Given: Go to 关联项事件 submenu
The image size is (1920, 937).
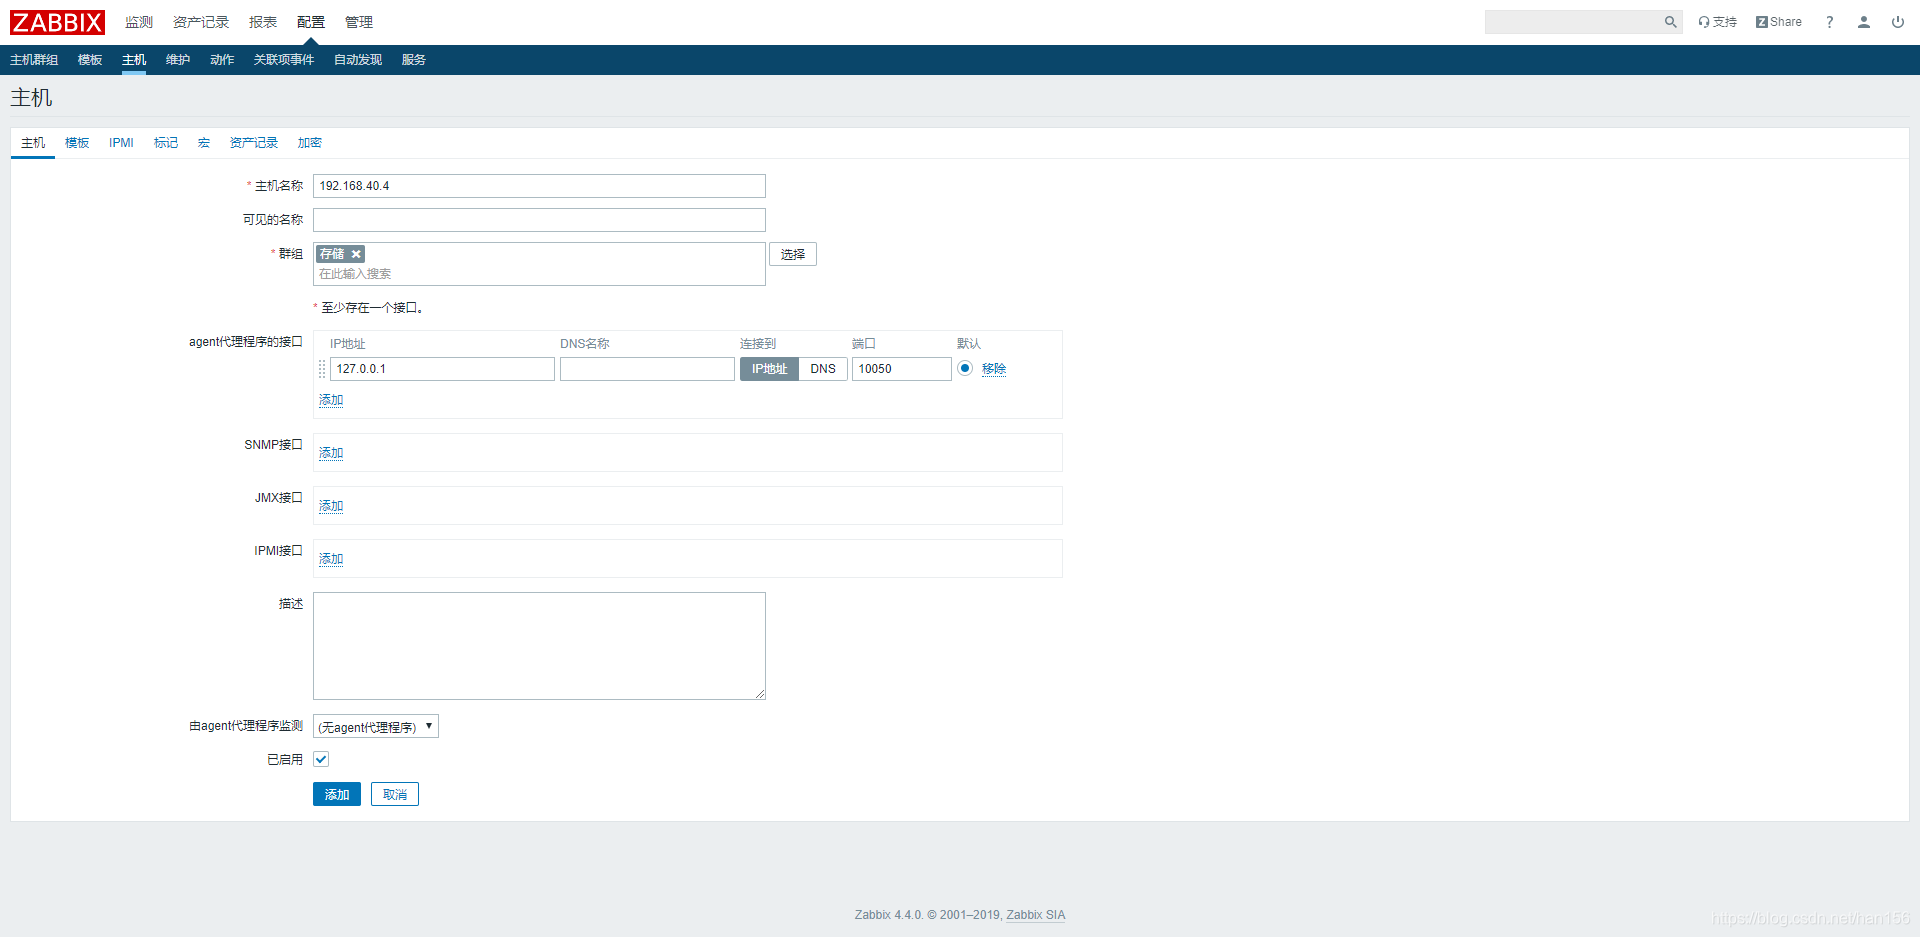Looking at the screenshot, I should tap(284, 60).
